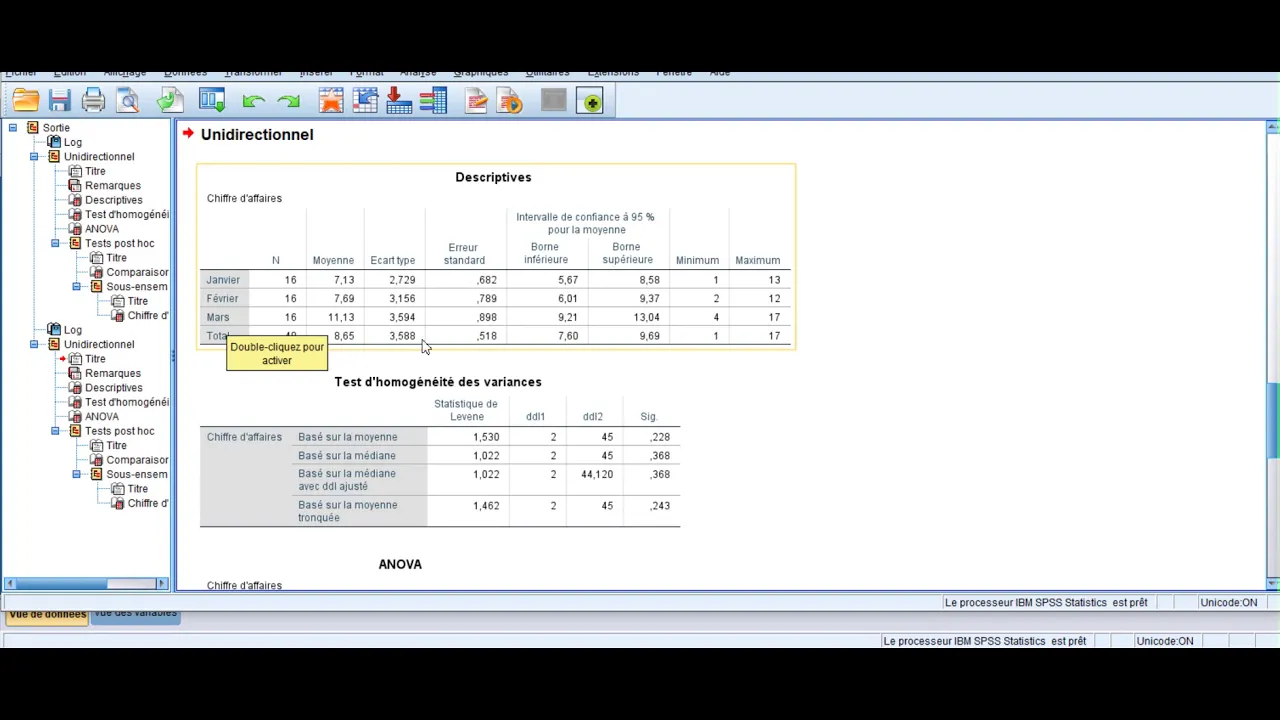1280x720 pixels.
Task: Click the Janvier row label
Action: pyautogui.click(x=223, y=280)
